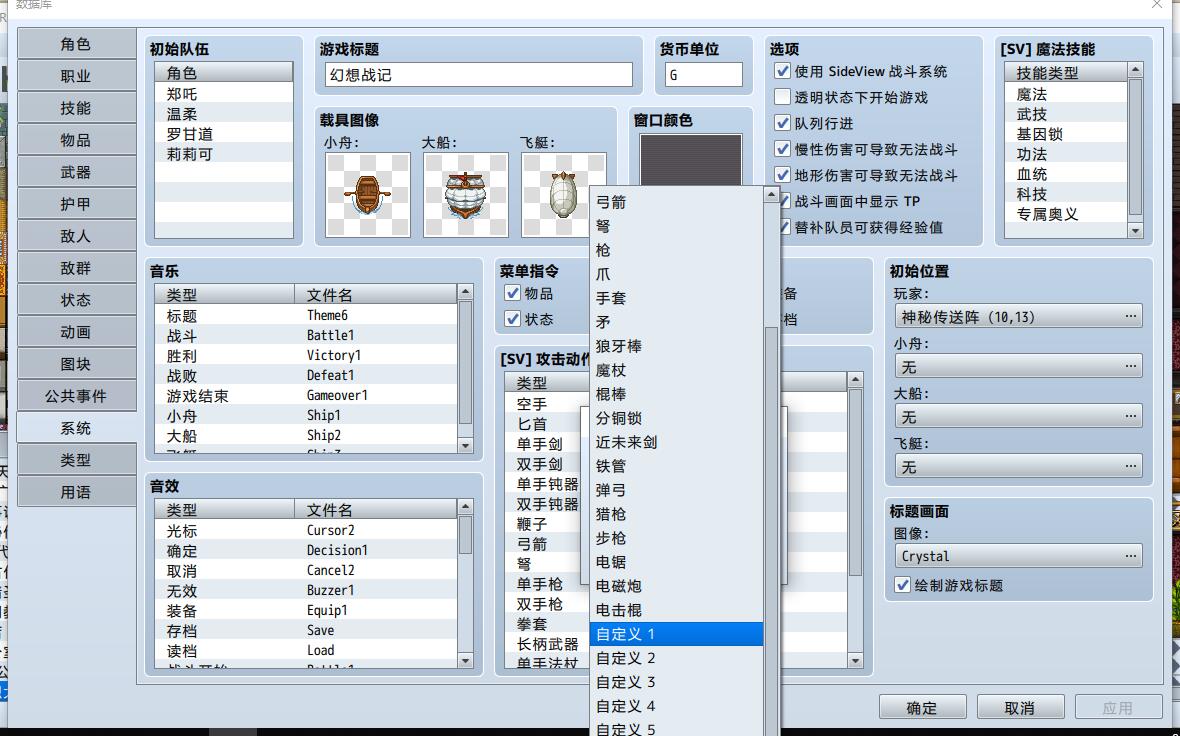Toggle 队列行进 checkbox
Screen dimensions: 1180x736
coord(783,123)
